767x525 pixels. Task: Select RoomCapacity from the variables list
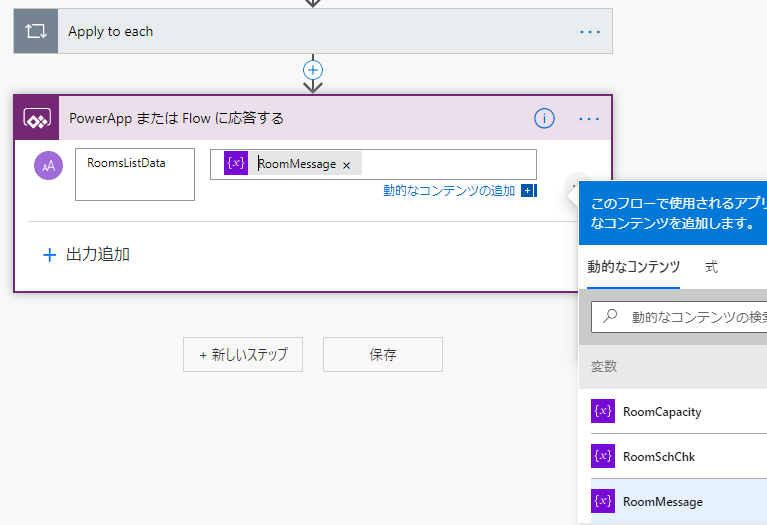tap(679, 411)
